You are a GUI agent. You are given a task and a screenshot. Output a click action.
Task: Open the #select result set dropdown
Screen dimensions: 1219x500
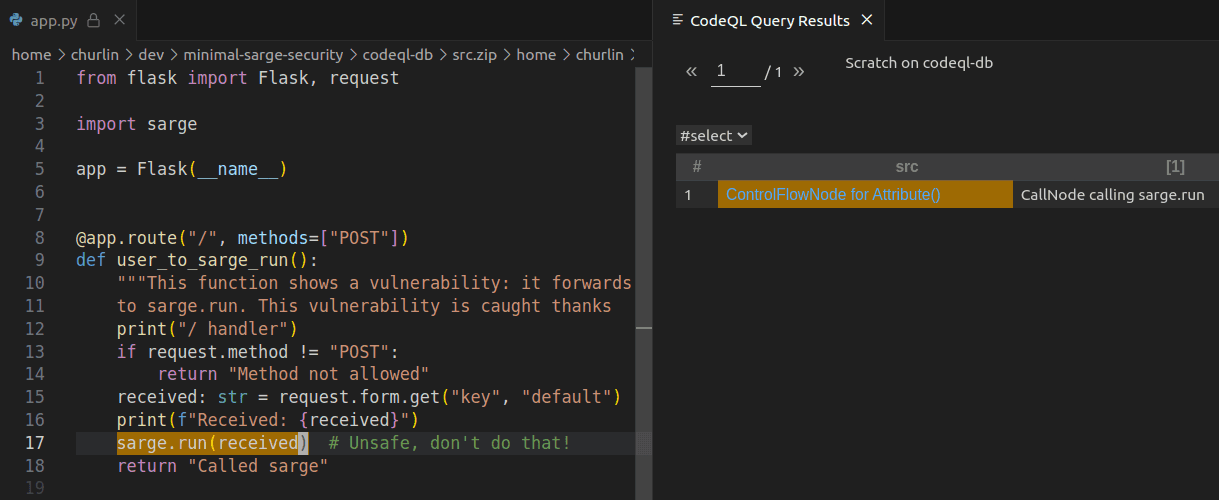pos(714,135)
